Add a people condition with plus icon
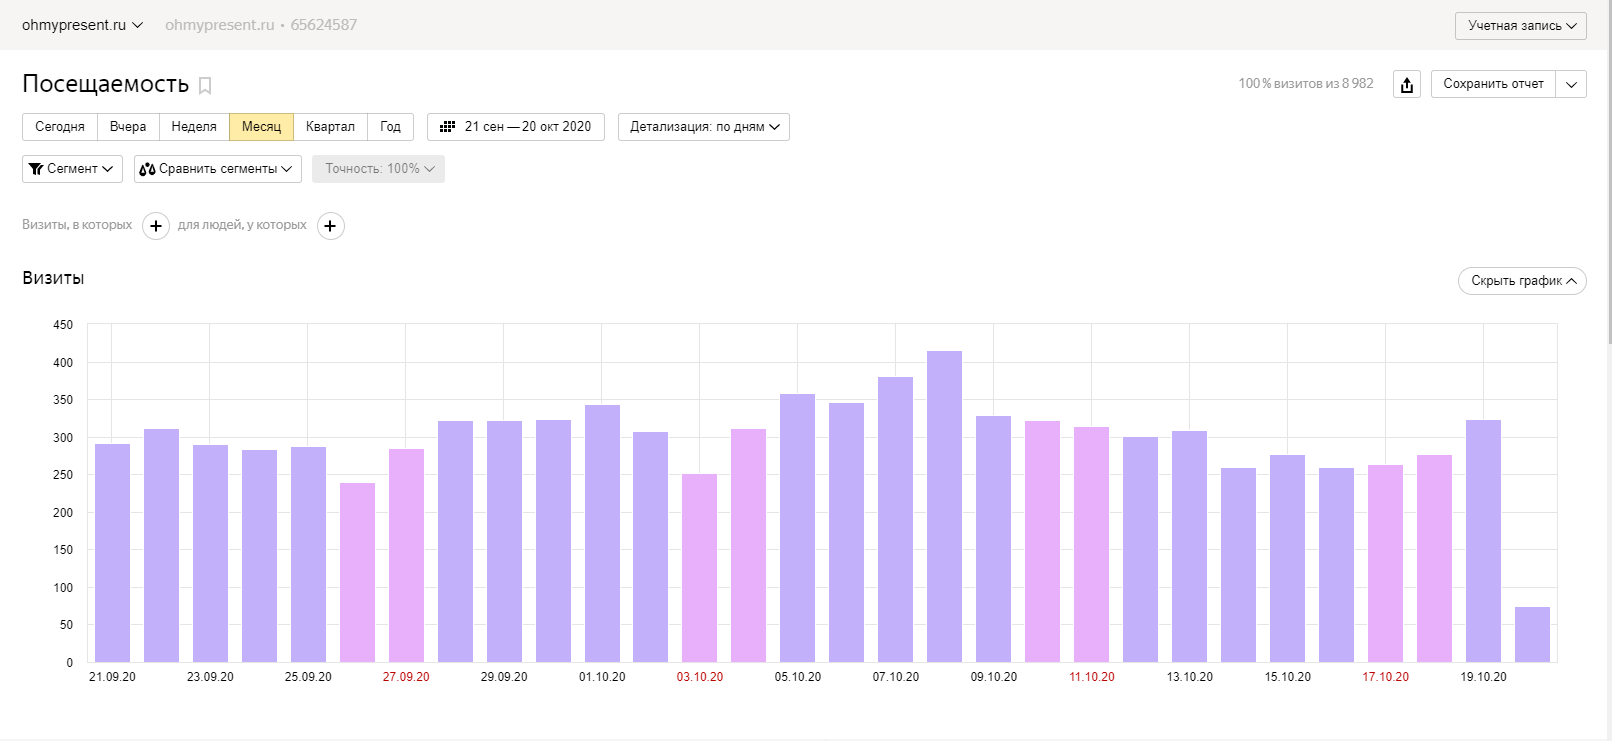 (331, 226)
